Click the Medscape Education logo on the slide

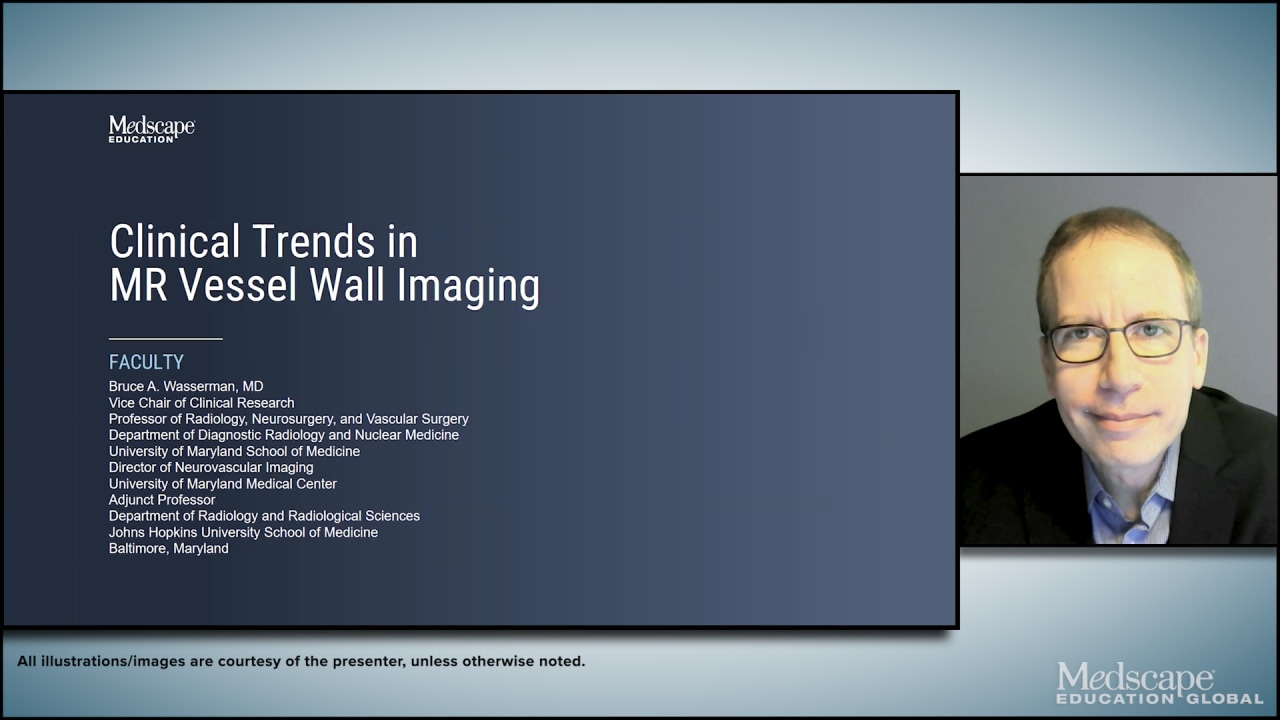[152, 128]
